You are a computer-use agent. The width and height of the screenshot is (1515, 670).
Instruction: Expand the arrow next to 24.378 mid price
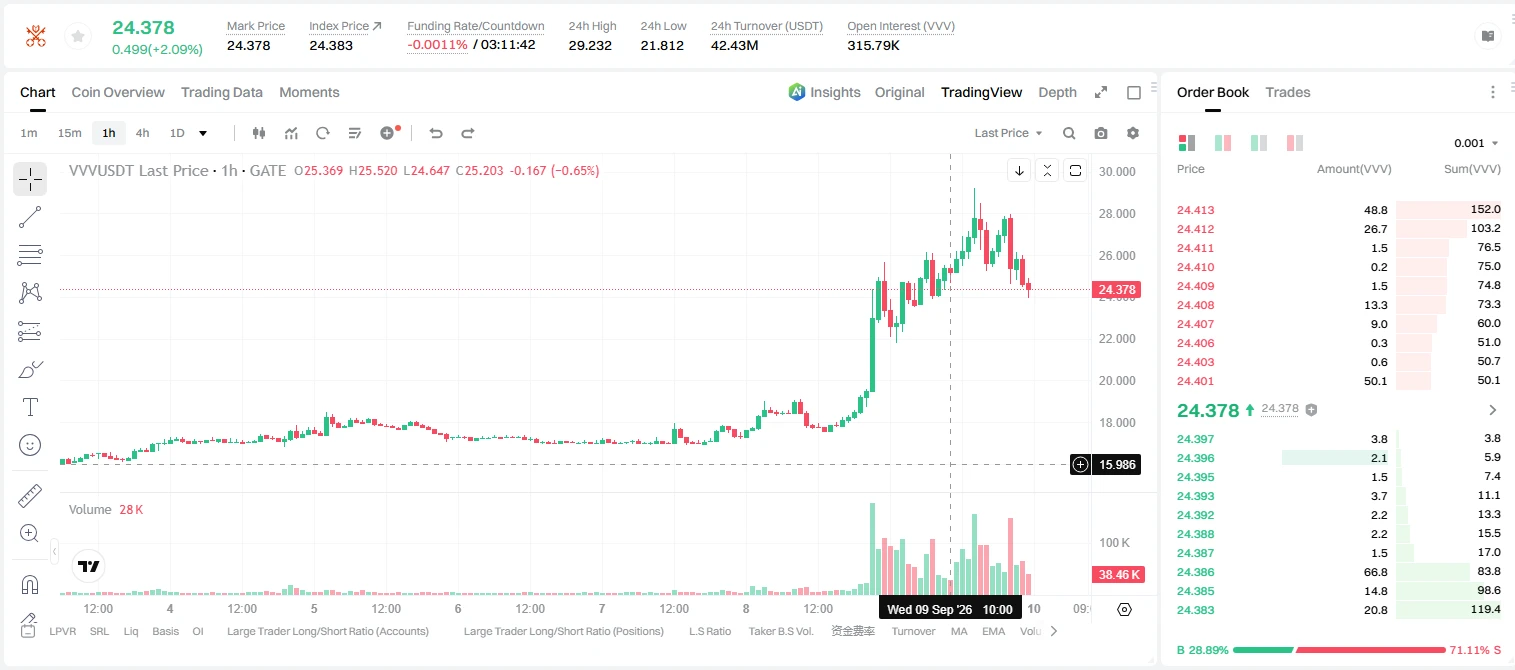coord(1493,410)
